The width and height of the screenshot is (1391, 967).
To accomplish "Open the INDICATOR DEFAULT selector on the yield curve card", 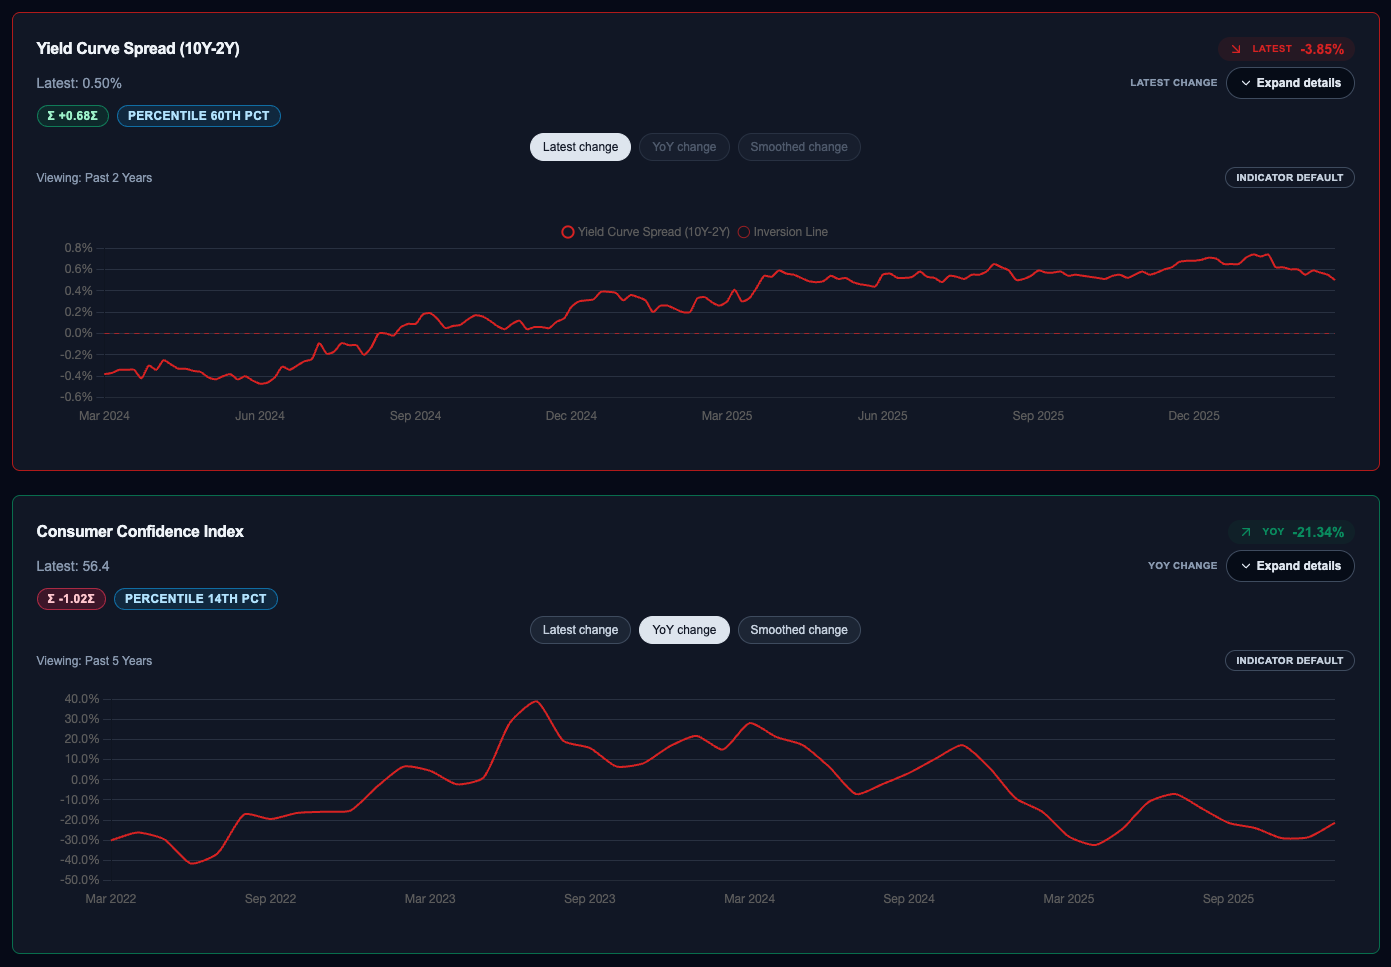I will 1289,177.
